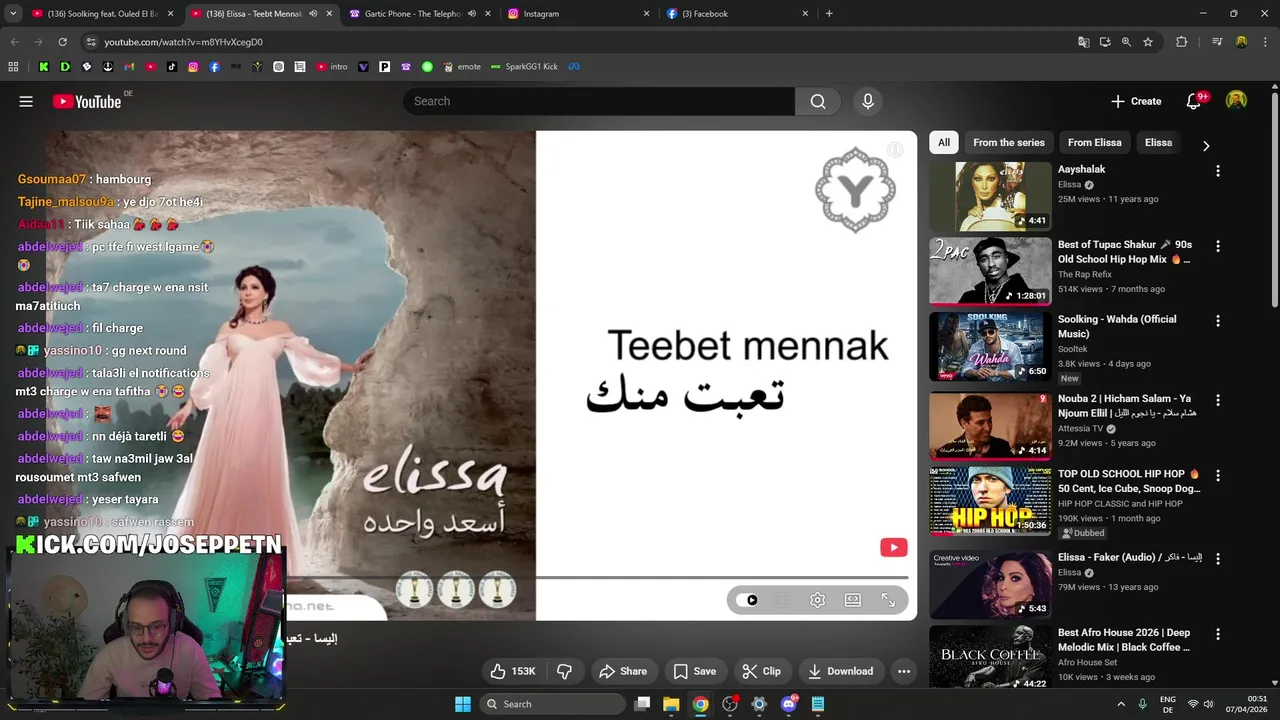Click the page vertical scrollbar

(1275, 200)
